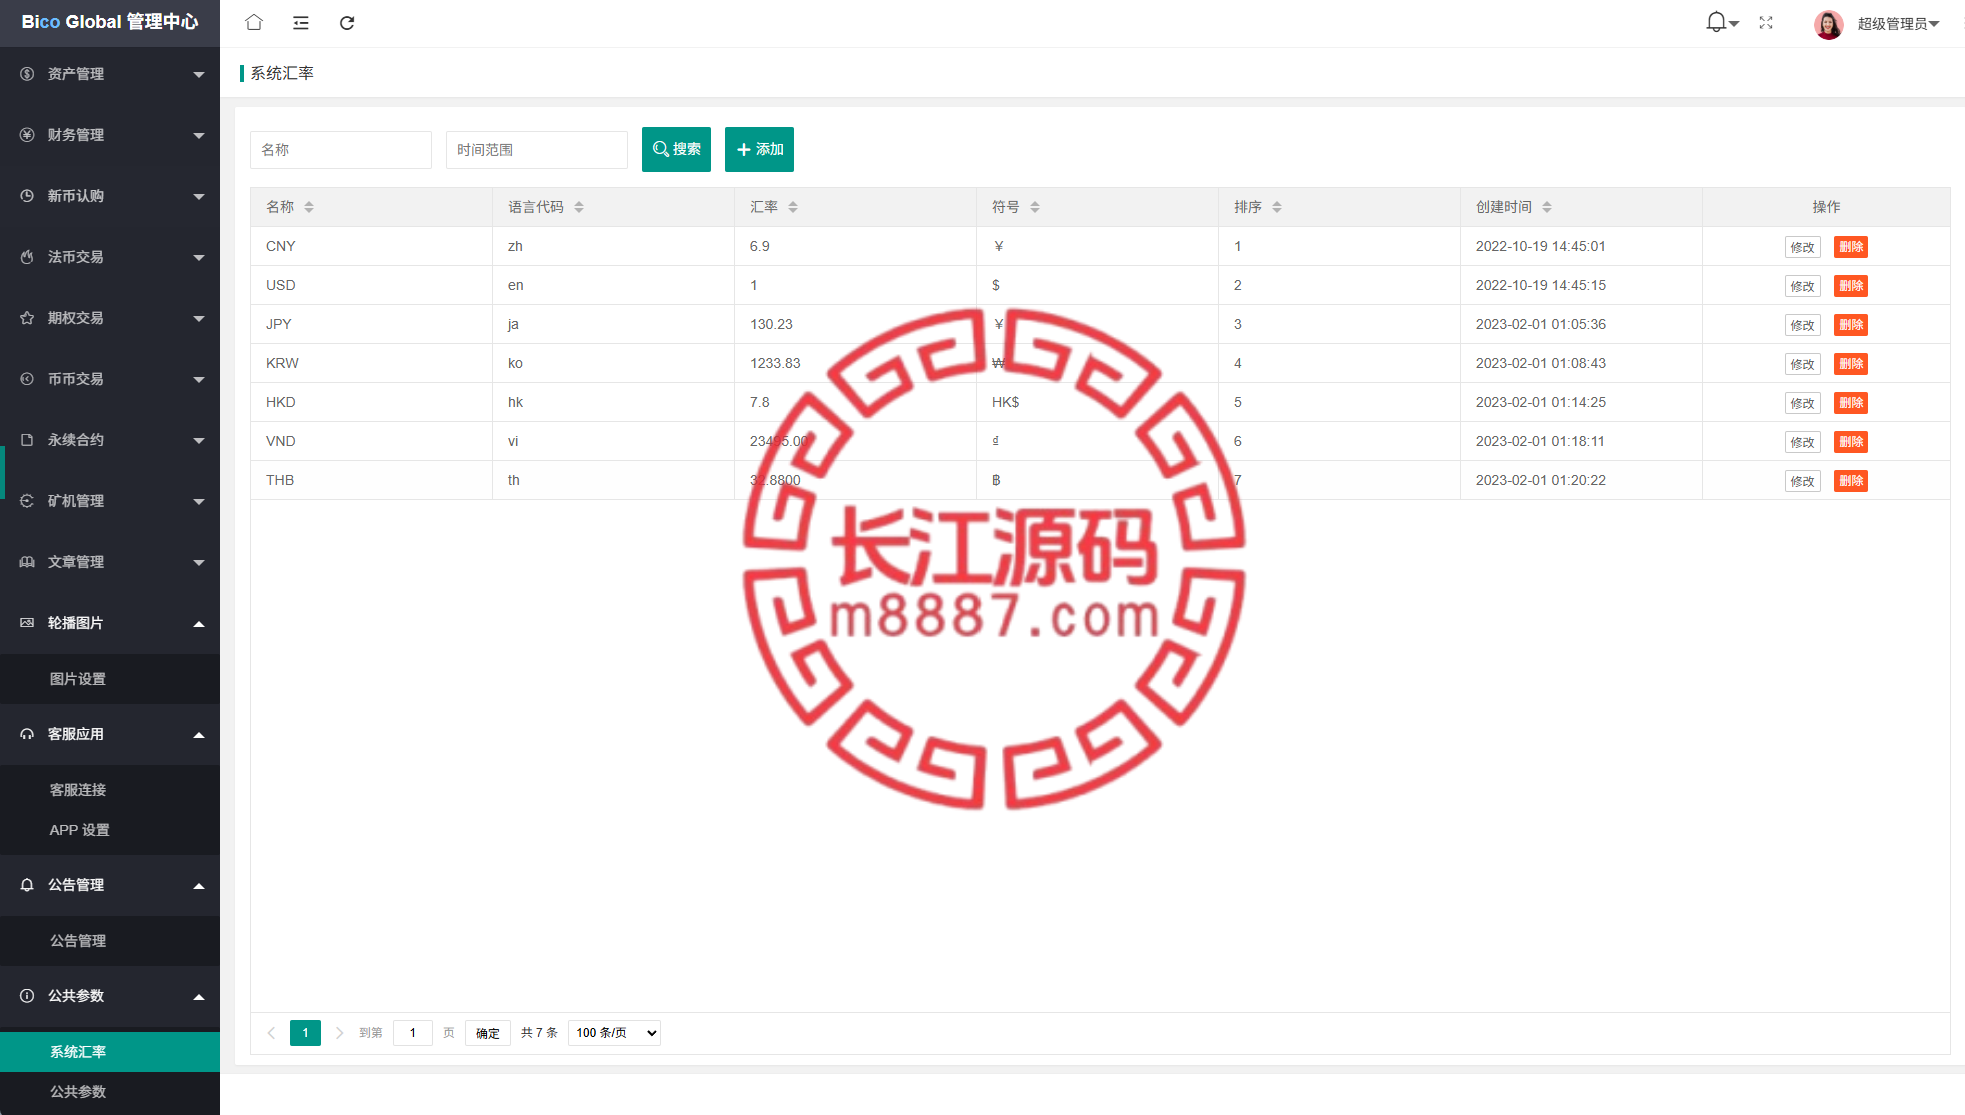The height and width of the screenshot is (1115, 1965).
Task: Click 删除 for the JPY row
Action: (x=1851, y=325)
